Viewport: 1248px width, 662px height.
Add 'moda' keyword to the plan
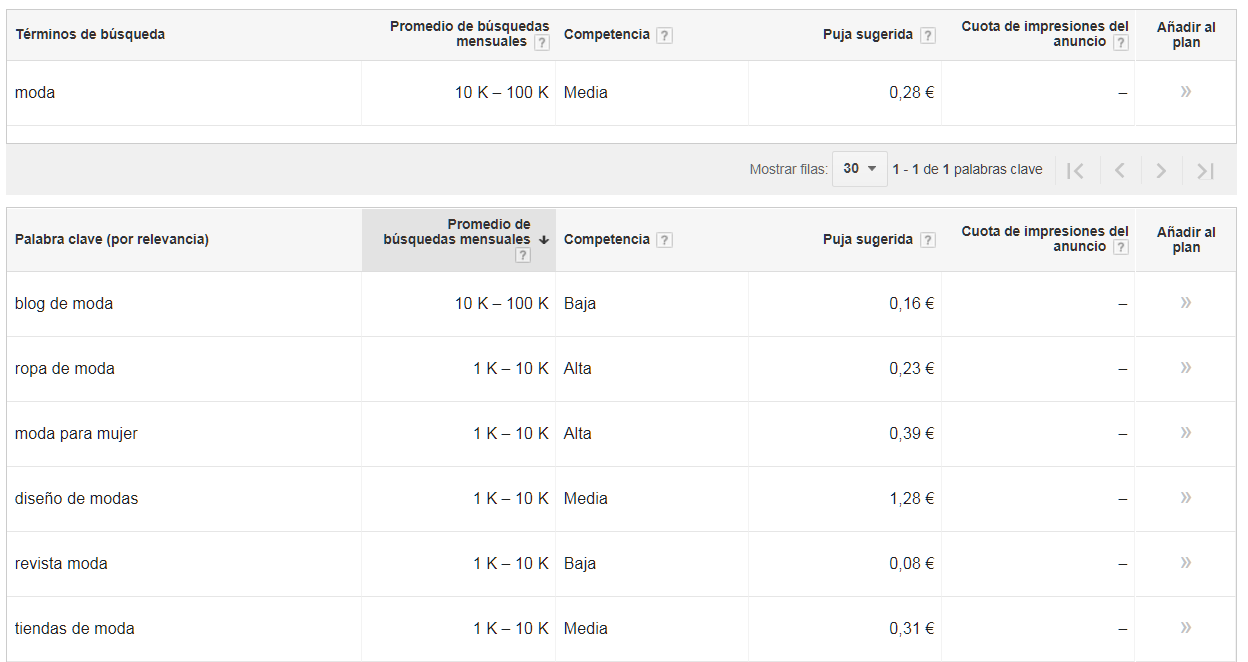point(1185,92)
